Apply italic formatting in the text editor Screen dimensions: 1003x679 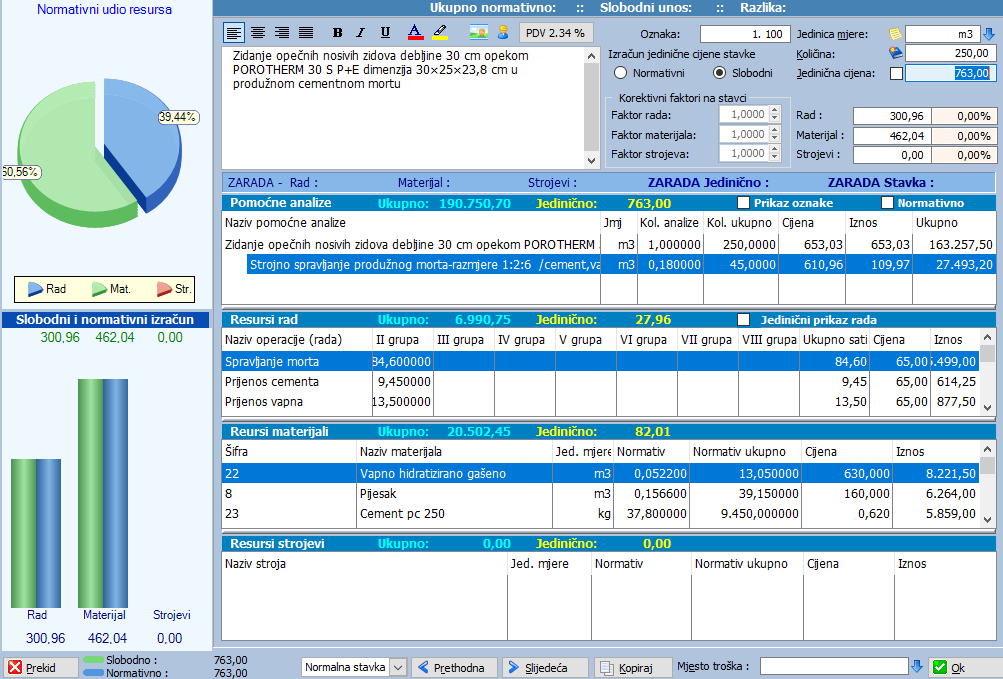click(360, 32)
